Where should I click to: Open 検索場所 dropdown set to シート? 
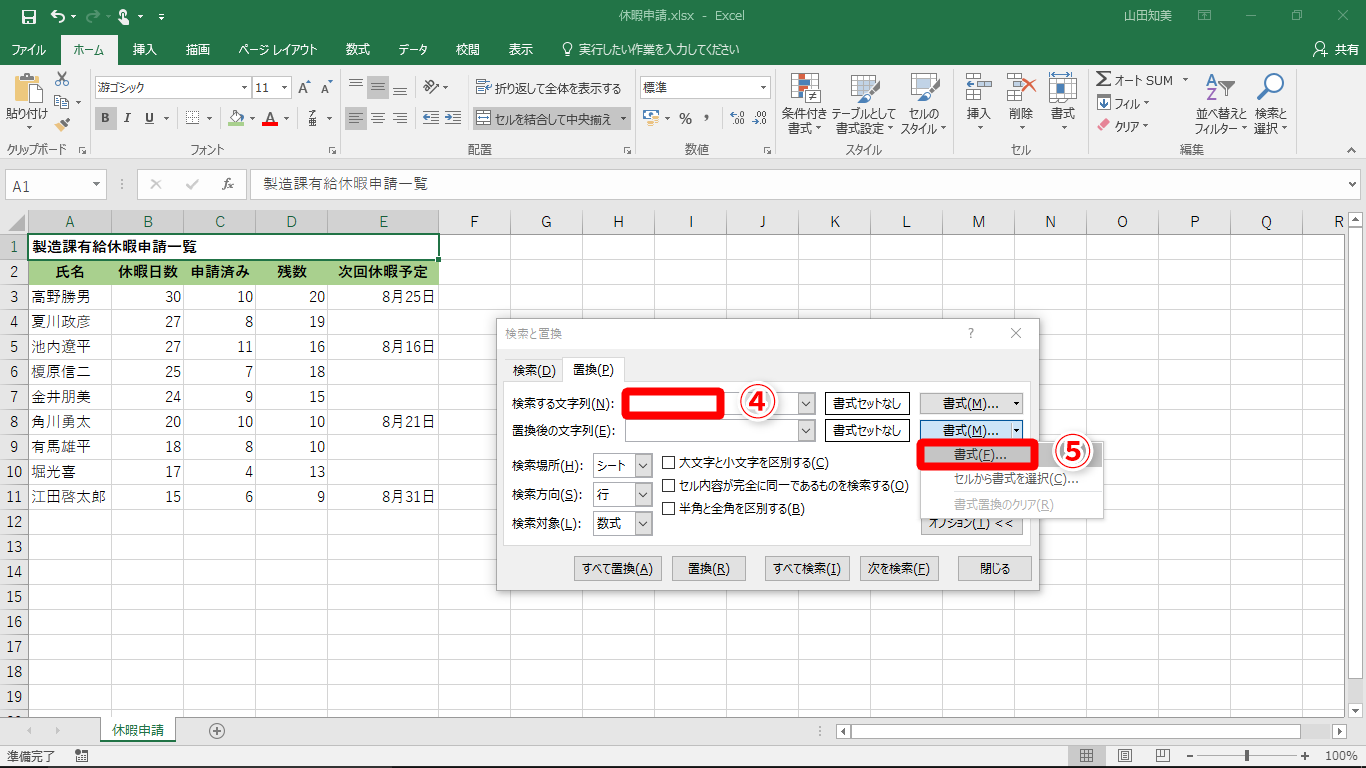pos(643,465)
